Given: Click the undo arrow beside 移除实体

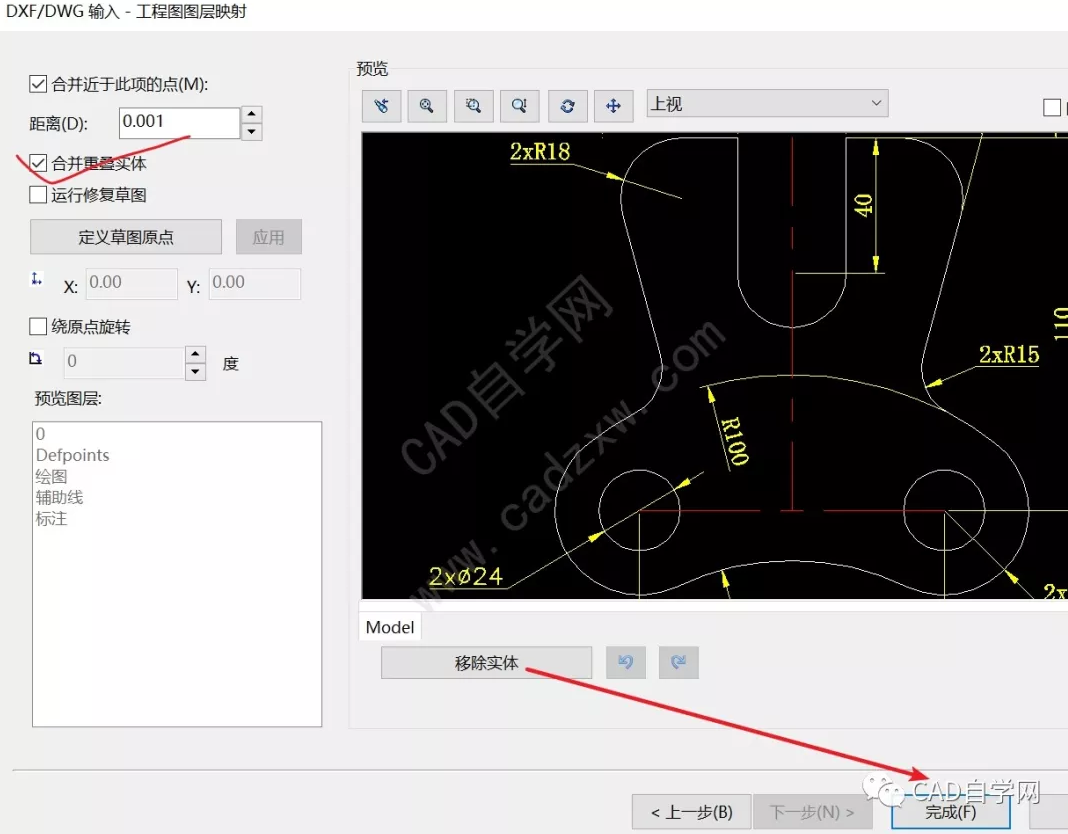Looking at the screenshot, I should coord(626,662).
